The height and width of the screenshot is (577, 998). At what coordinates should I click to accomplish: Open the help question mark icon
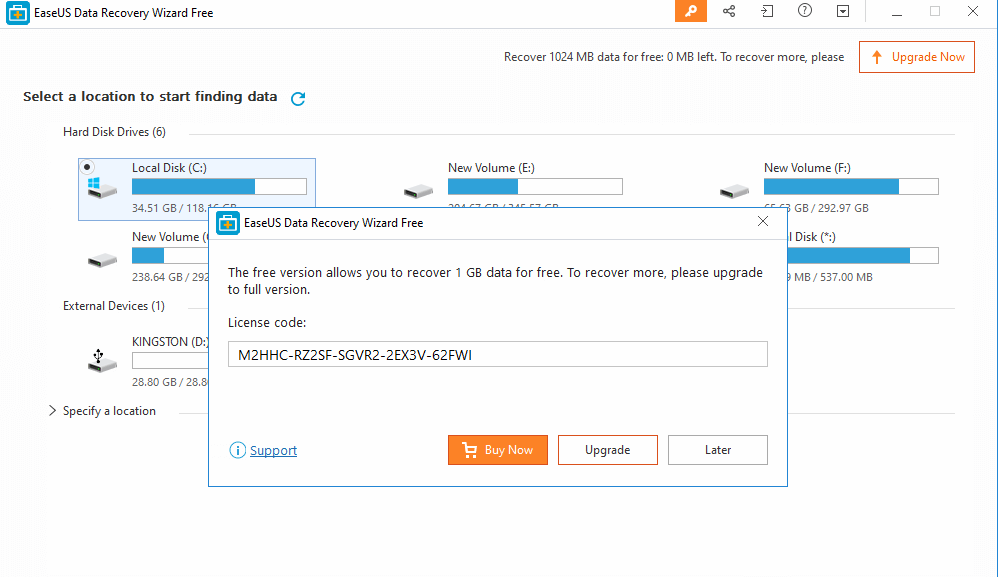click(x=805, y=11)
